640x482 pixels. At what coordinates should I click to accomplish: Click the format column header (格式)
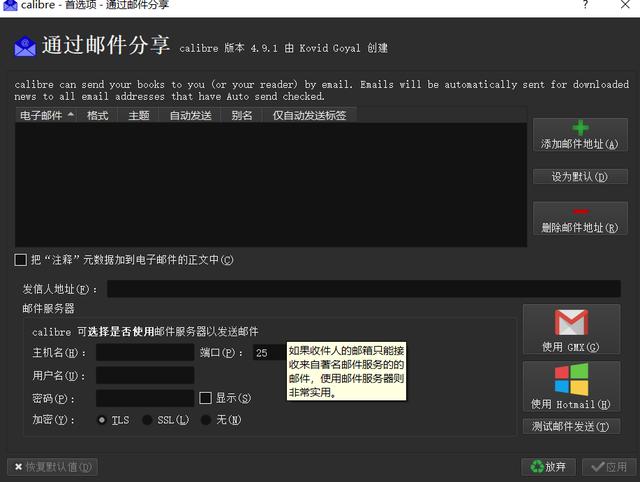click(98, 116)
